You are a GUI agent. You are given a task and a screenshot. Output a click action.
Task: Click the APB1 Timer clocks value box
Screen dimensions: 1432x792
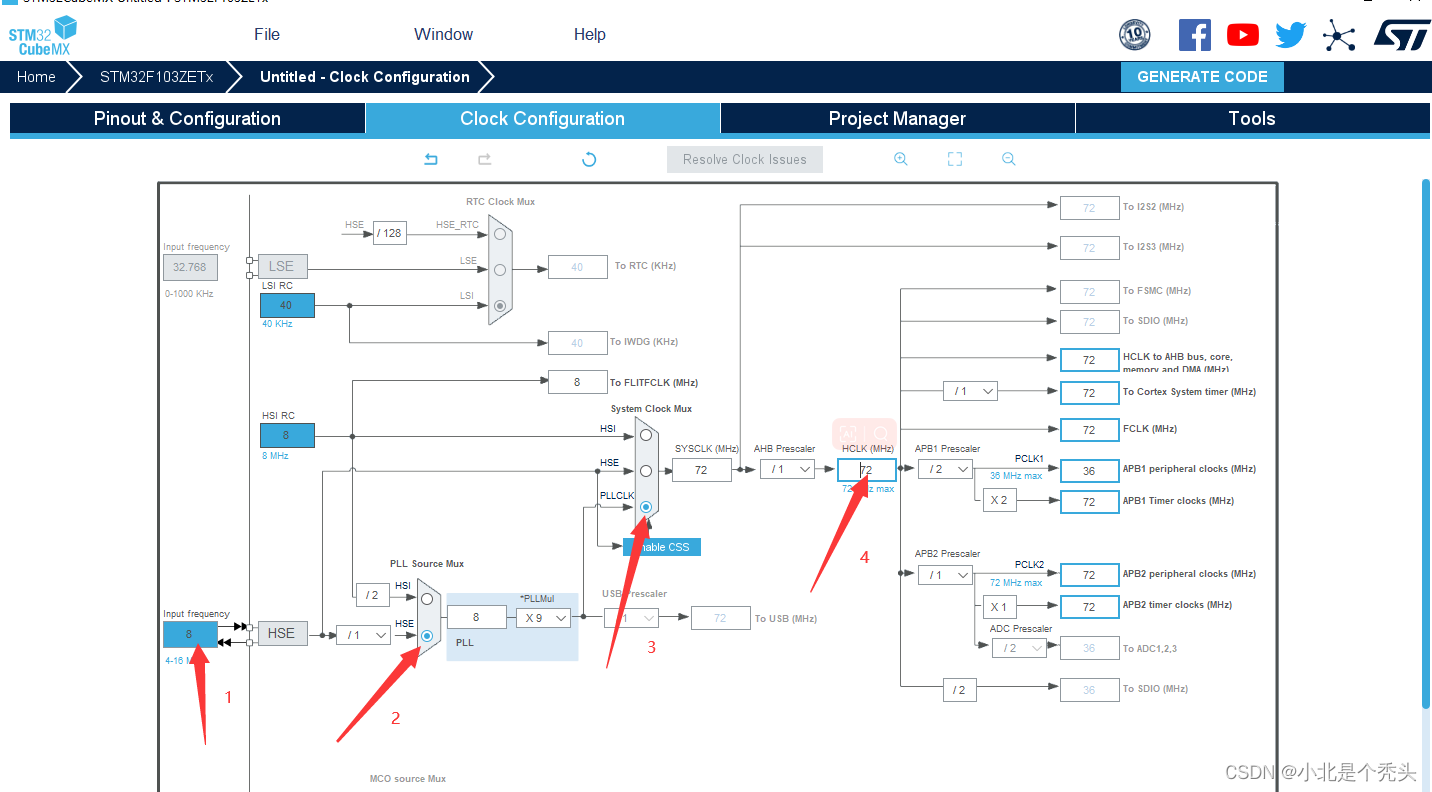coord(1089,502)
